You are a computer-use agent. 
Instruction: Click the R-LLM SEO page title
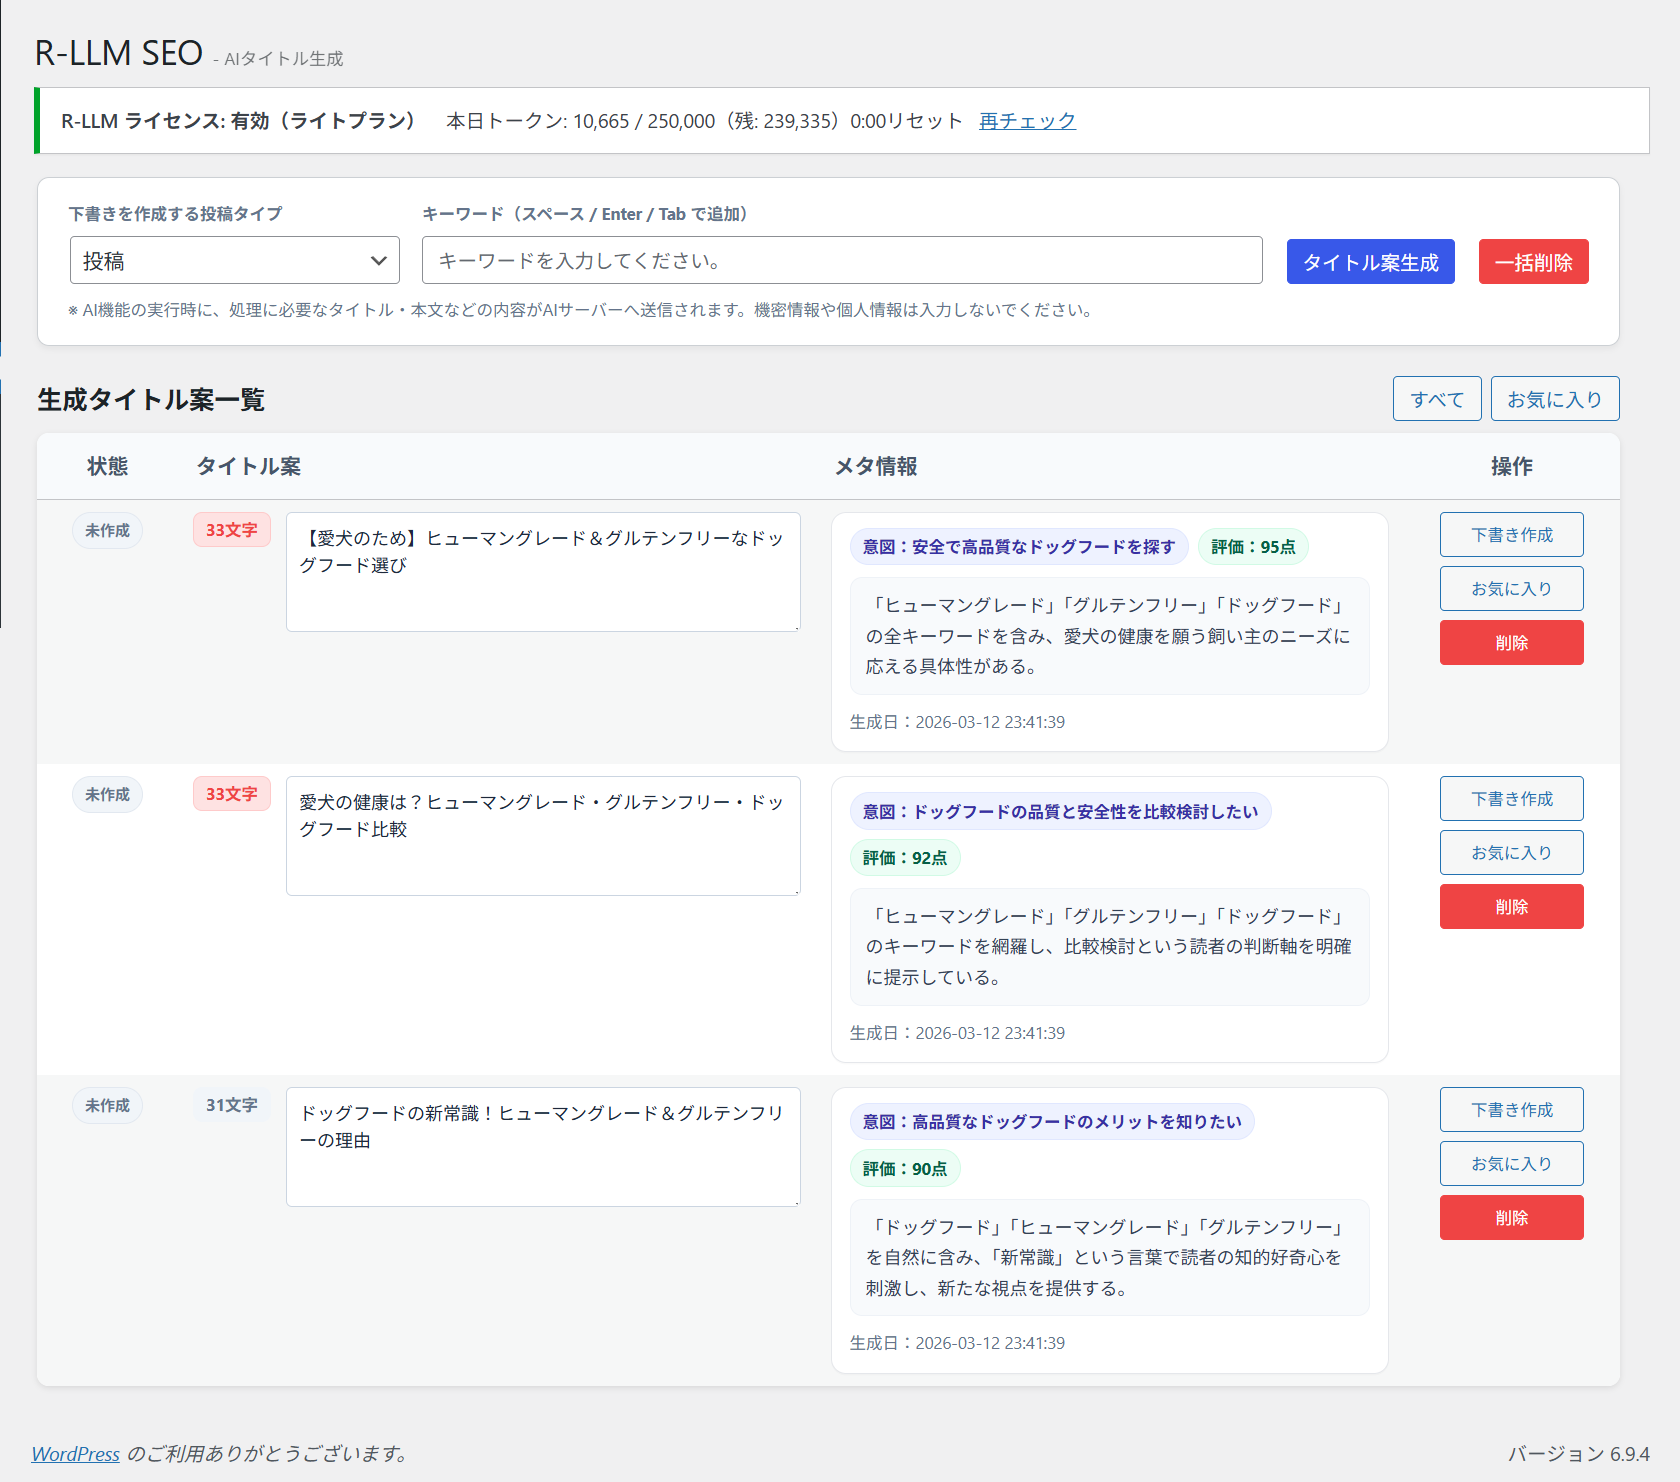[x=119, y=53]
